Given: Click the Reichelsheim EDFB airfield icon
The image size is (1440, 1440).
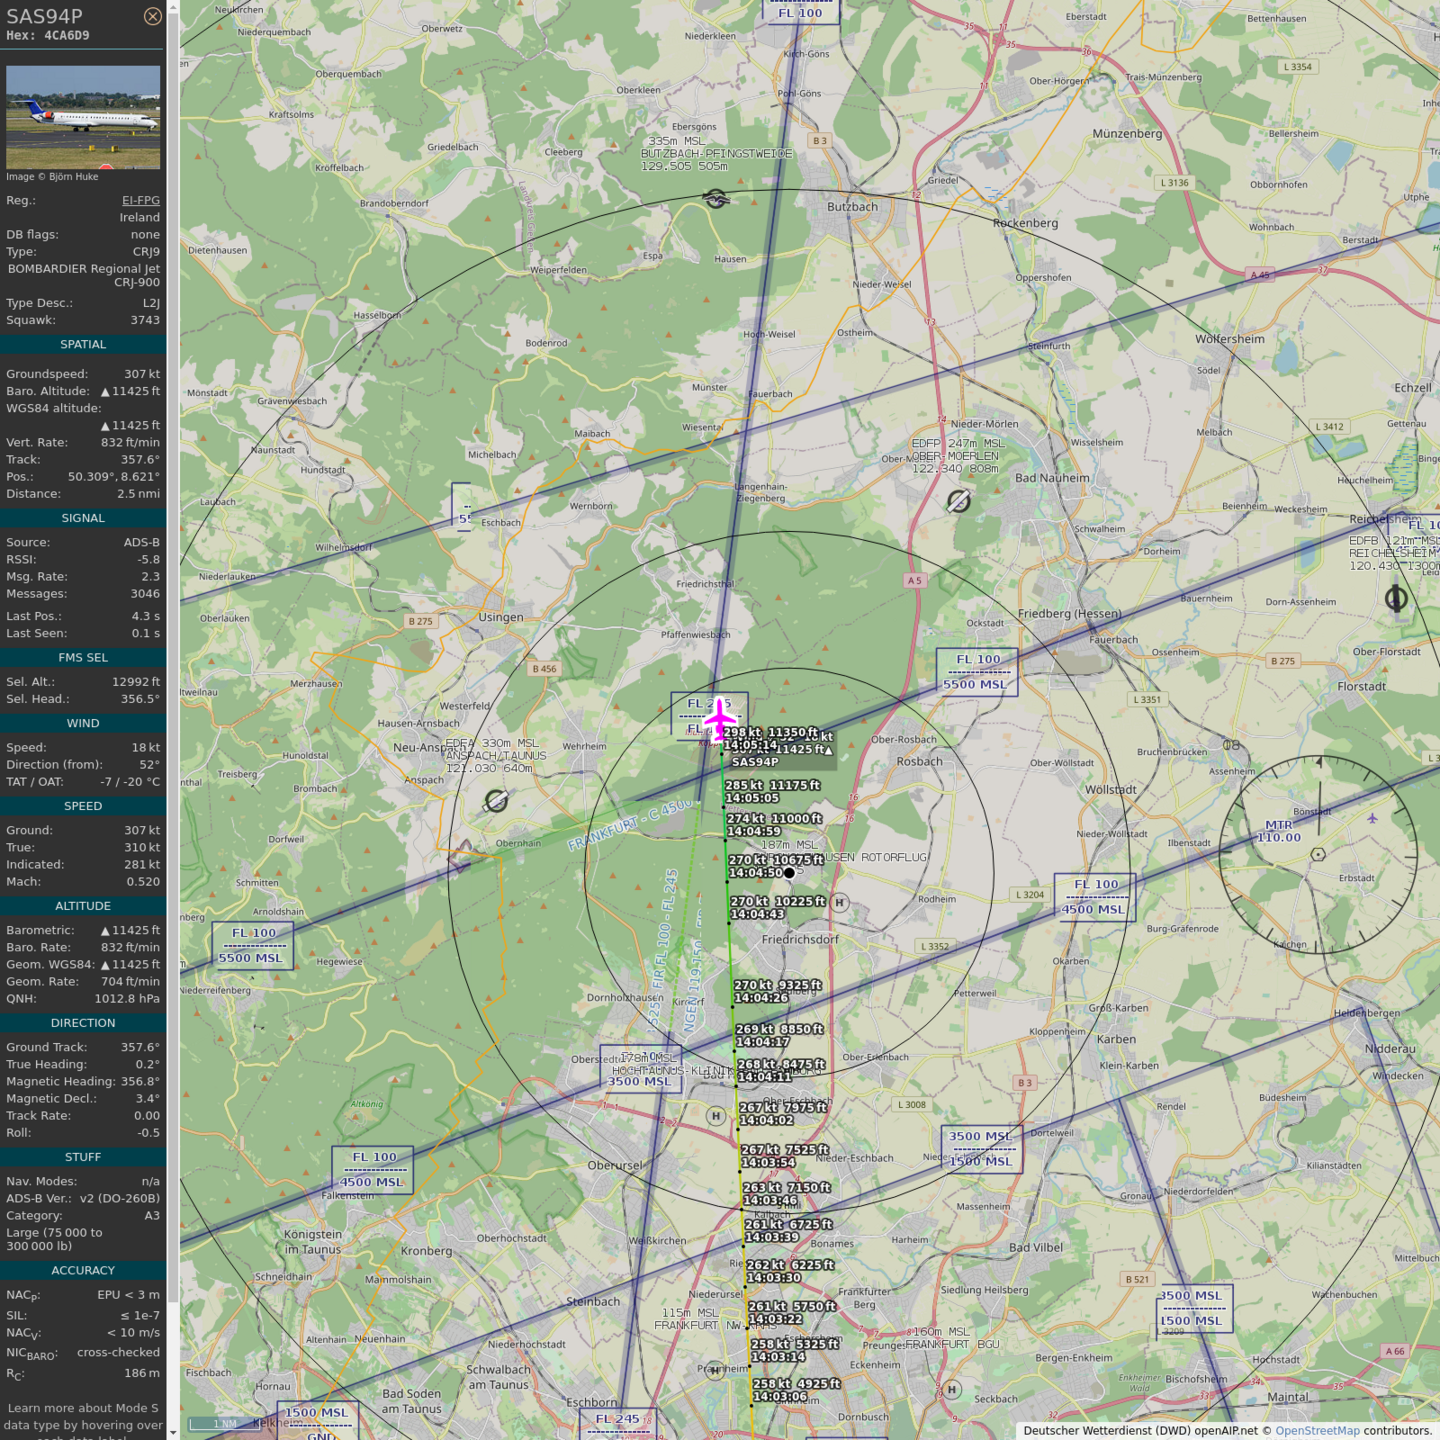Looking at the screenshot, I should 1396,599.
